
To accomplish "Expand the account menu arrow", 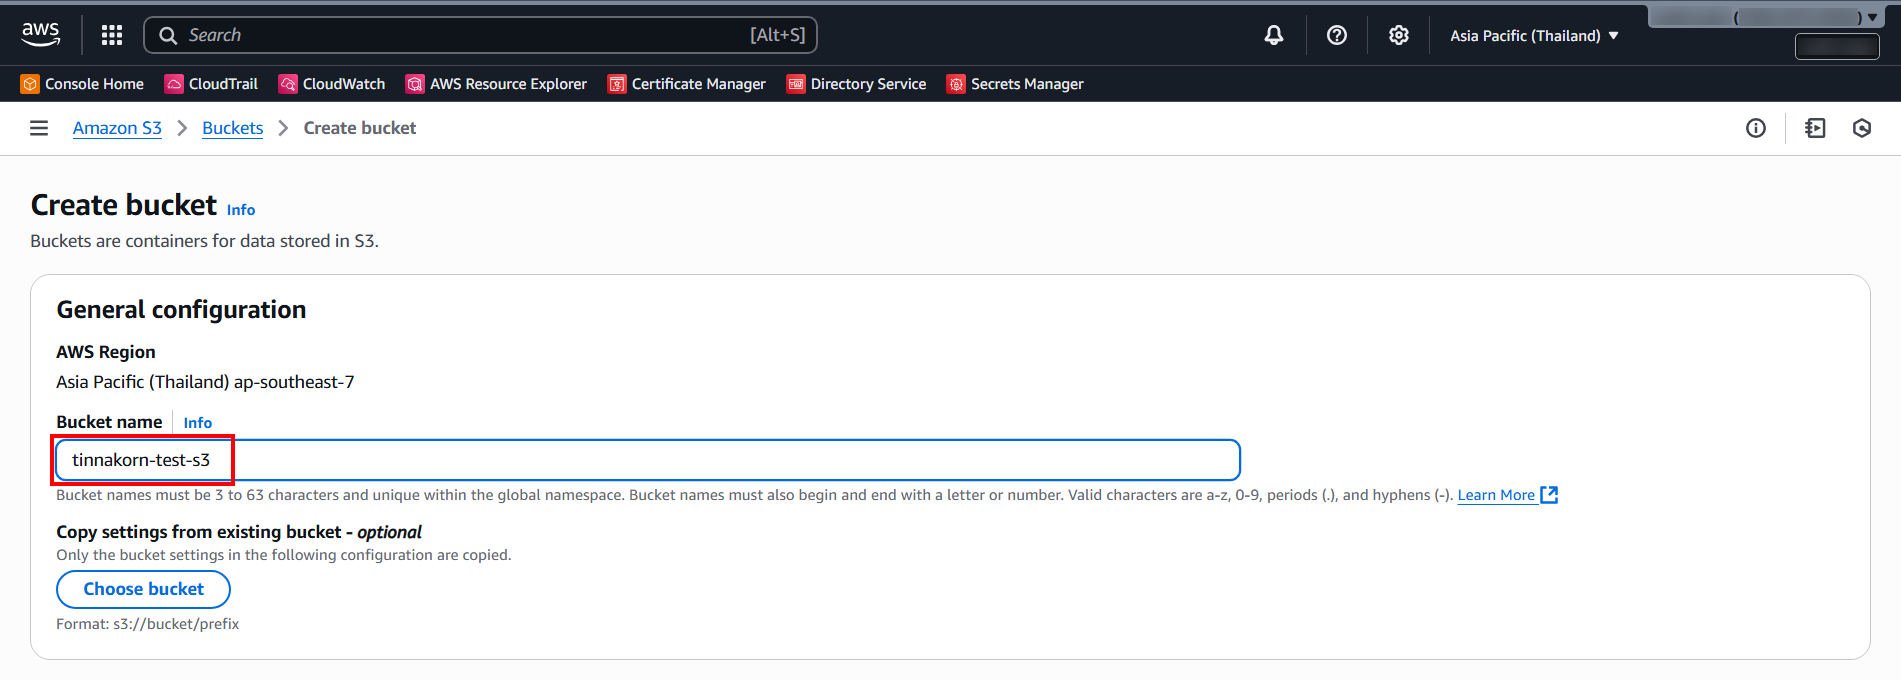I will point(1872,17).
